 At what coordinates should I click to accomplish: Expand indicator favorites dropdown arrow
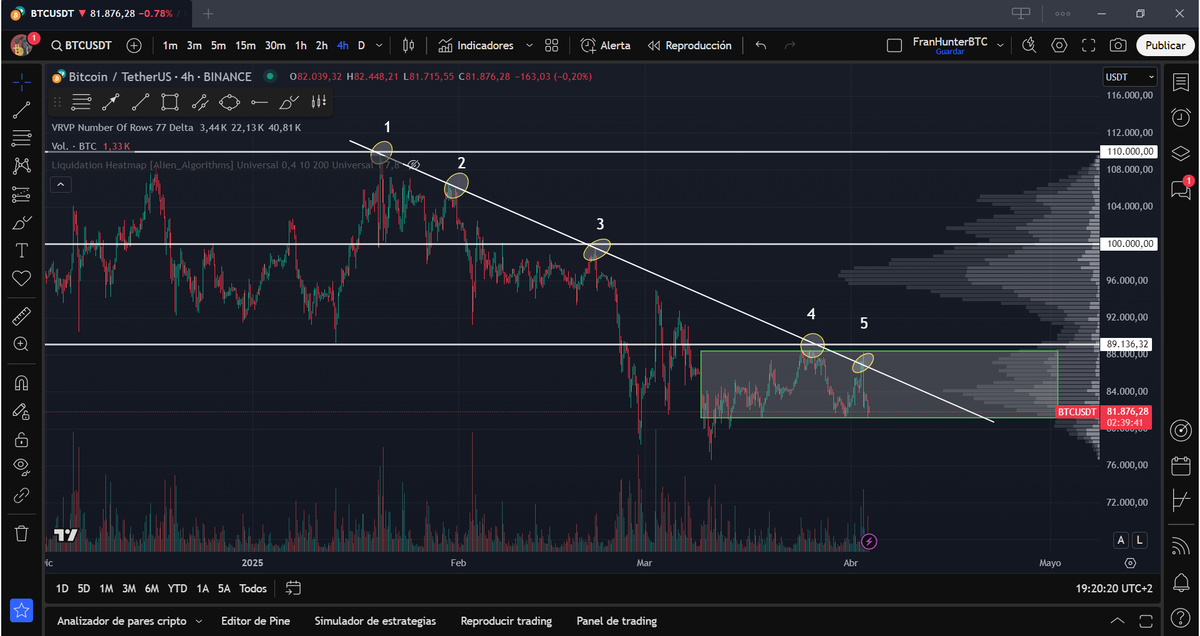528,45
